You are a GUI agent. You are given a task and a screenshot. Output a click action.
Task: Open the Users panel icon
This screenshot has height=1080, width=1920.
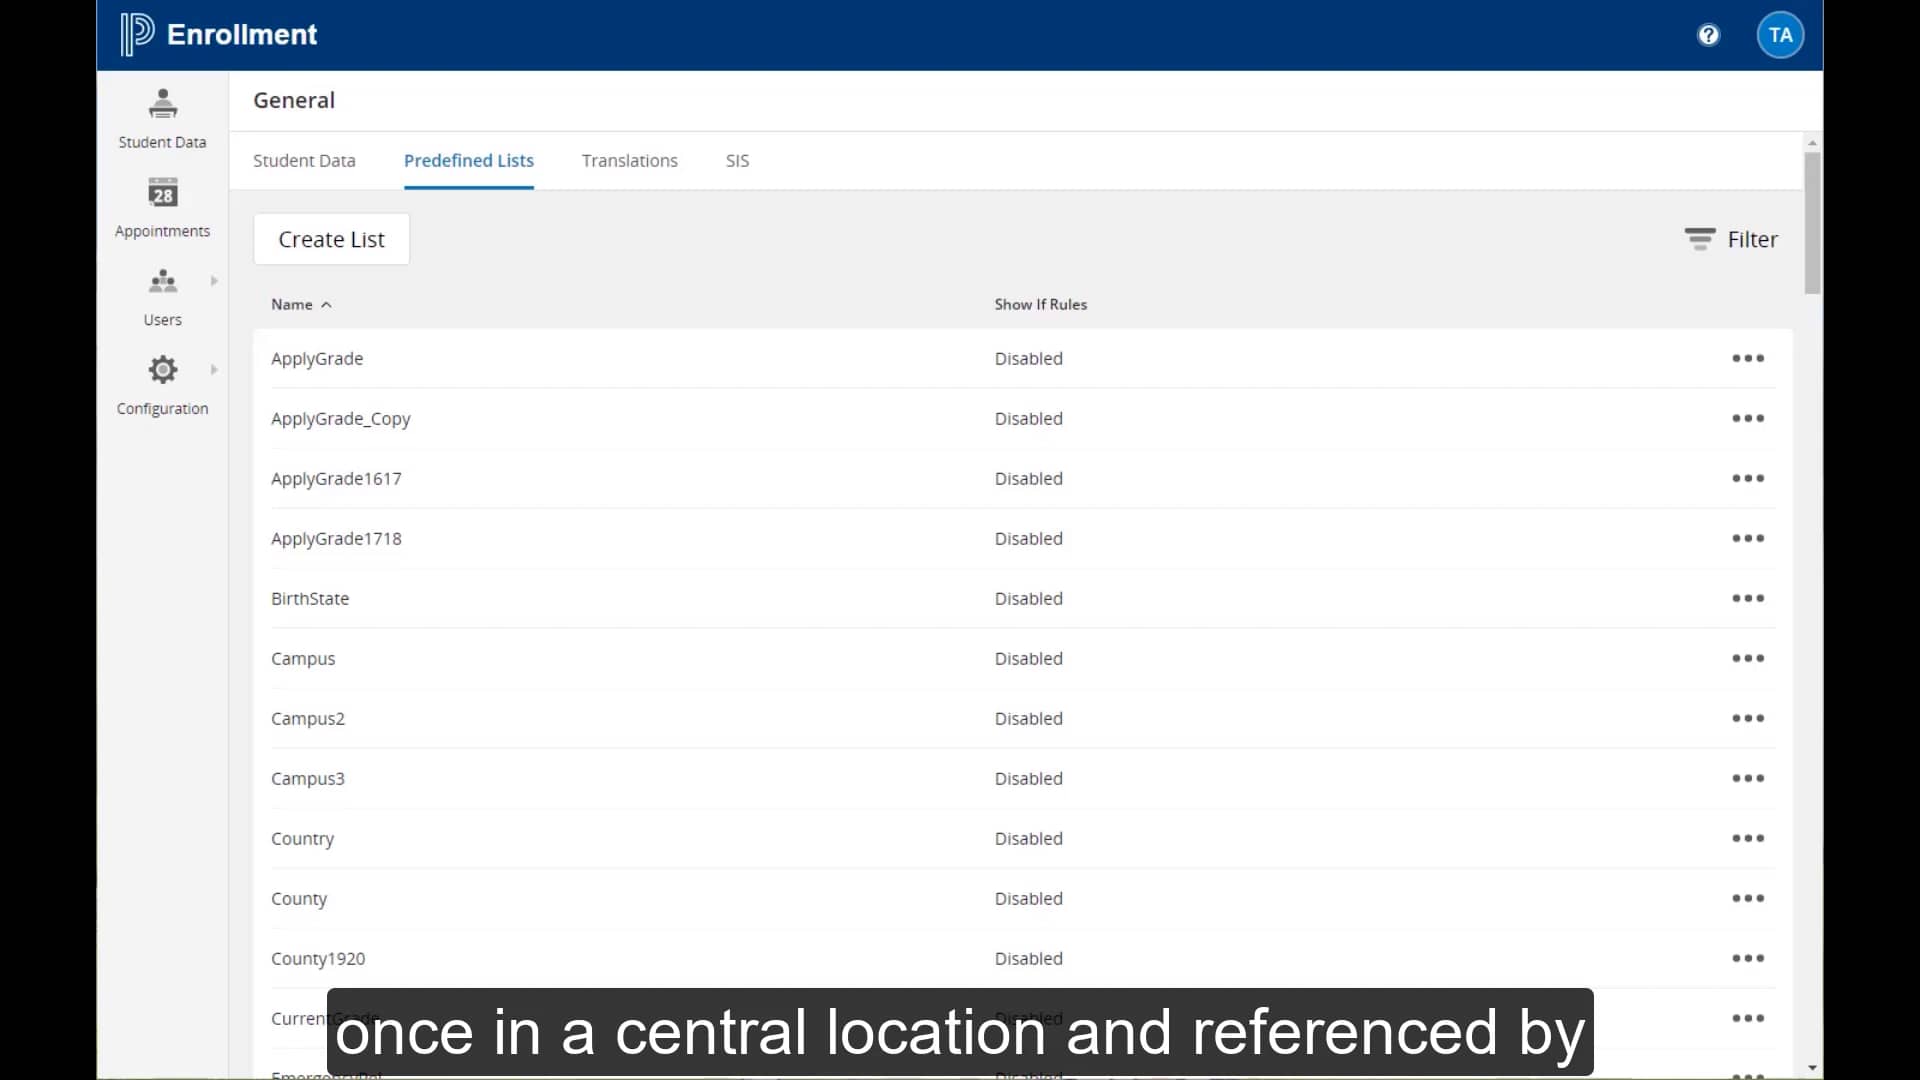pos(161,281)
